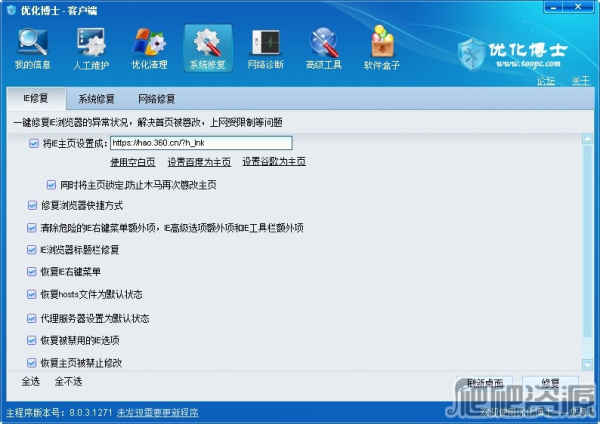Viewport: 600px width, 424px height.
Task: Toggle 恢复IE右键菜单 checkbox
Action: [x=32, y=272]
